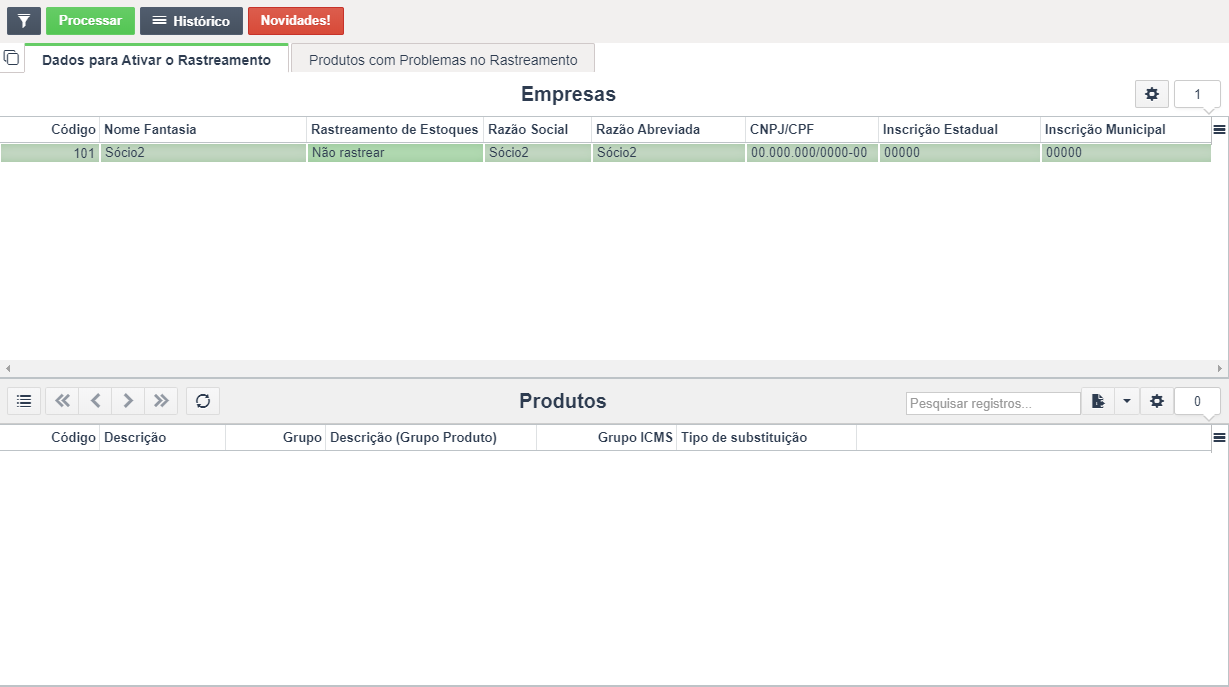Switch to Produtos com Problemas no Rastreamento tab

(443, 59)
